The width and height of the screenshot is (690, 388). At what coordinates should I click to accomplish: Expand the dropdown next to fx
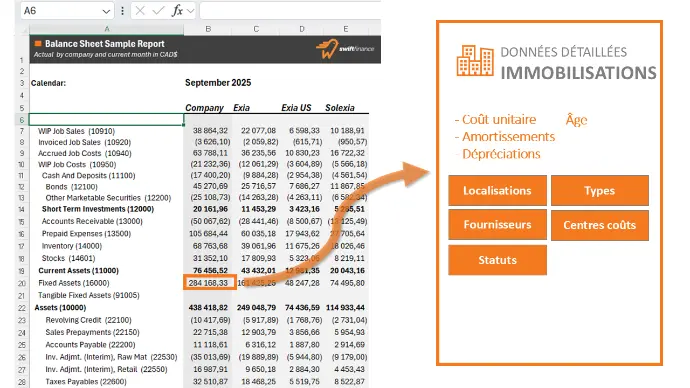pyautogui.click(x=191, y=11)
